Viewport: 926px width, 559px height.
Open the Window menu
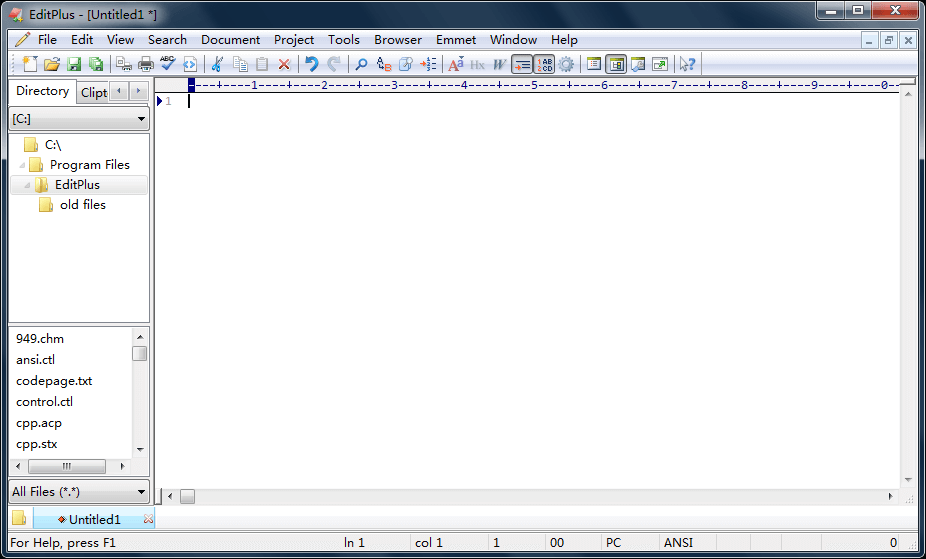(x=513, y=40)
